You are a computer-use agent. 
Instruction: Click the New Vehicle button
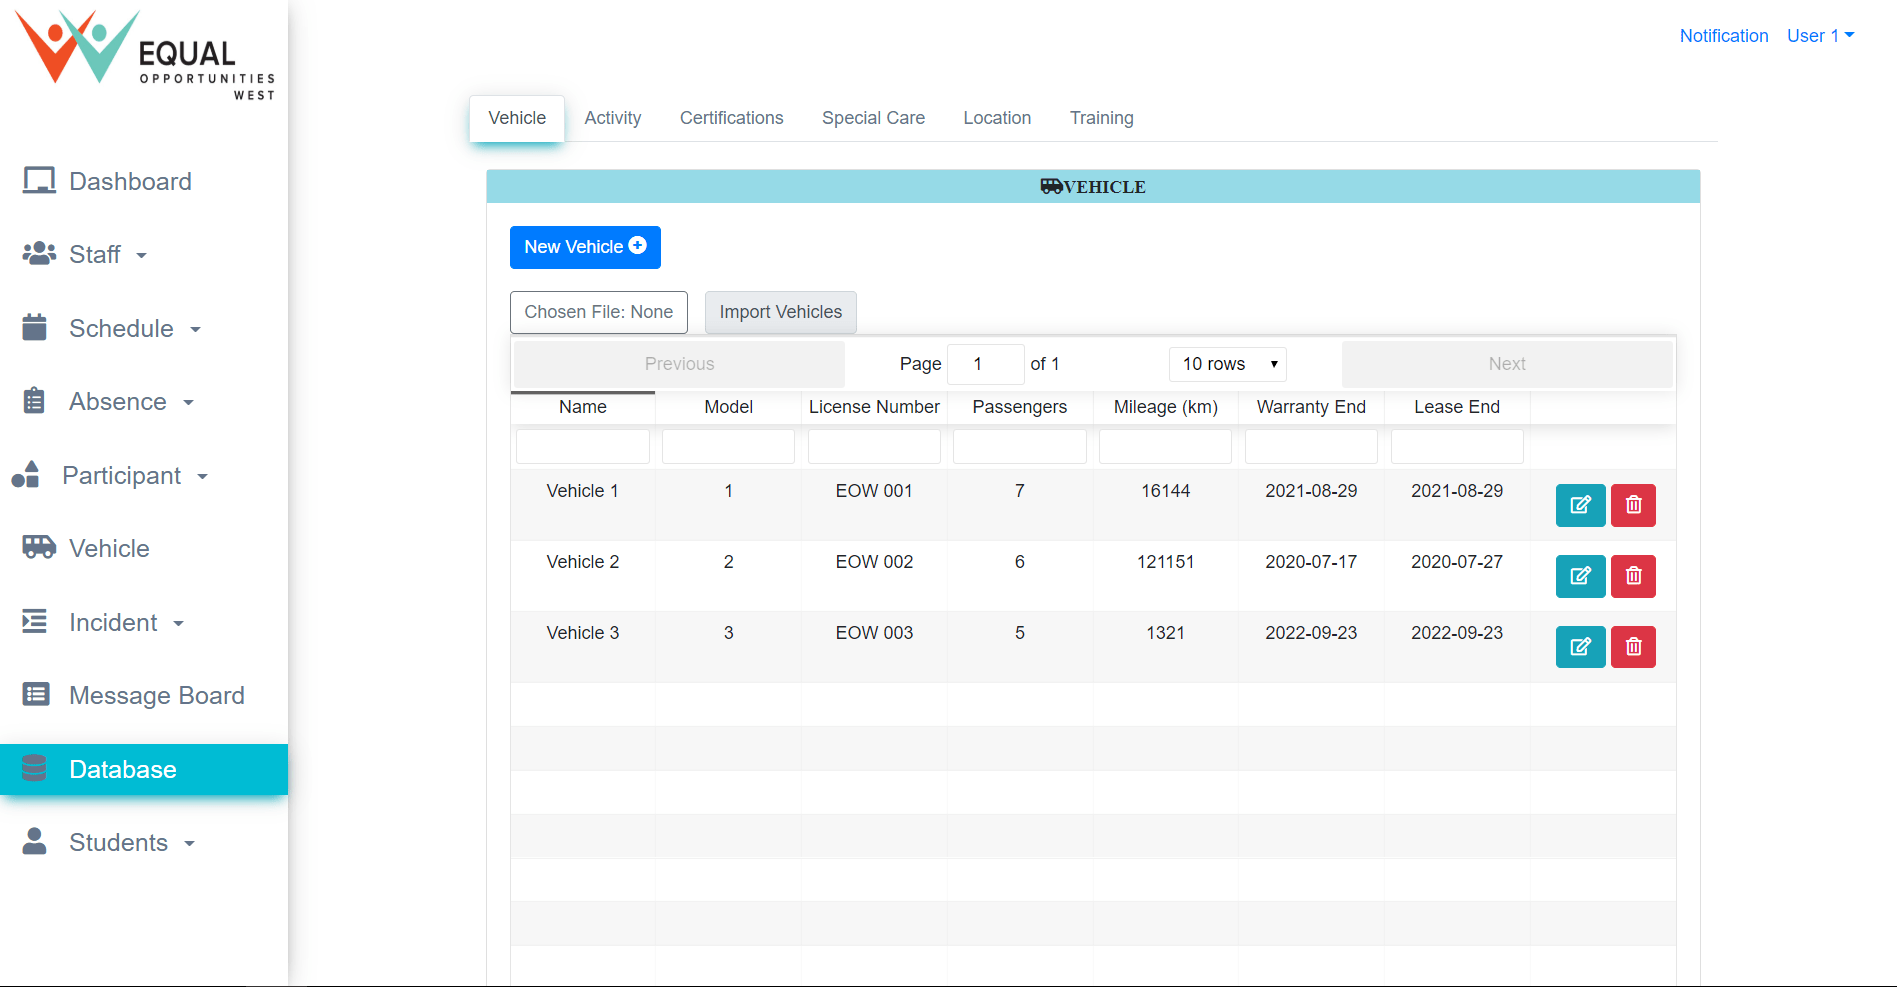pyautogui.click(x=585, y=247)
